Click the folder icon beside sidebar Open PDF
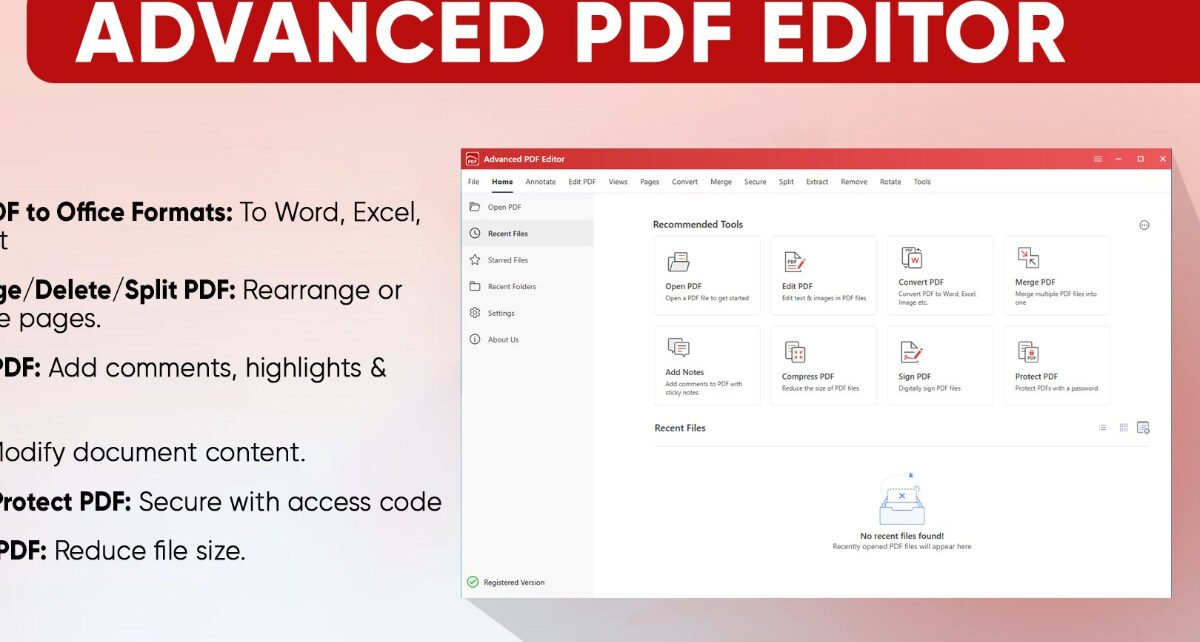This screenshot has height=642, width=1200. (475, 207)
